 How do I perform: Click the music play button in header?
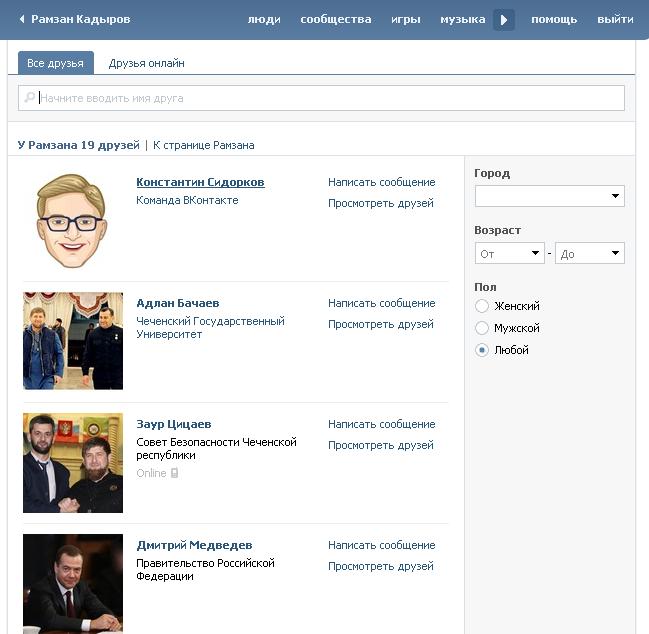pyautogui.click(x=504, y=19)
